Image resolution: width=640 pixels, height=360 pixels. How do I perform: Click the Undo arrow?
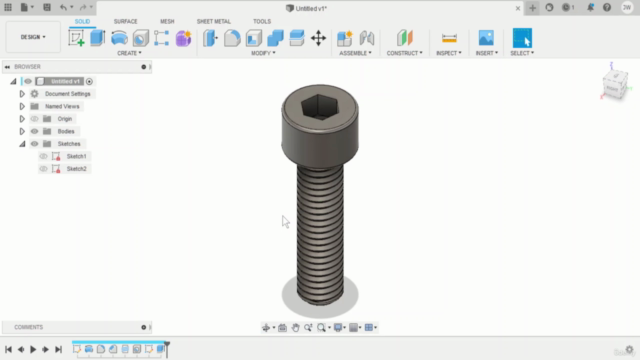[x=63, y=7]
